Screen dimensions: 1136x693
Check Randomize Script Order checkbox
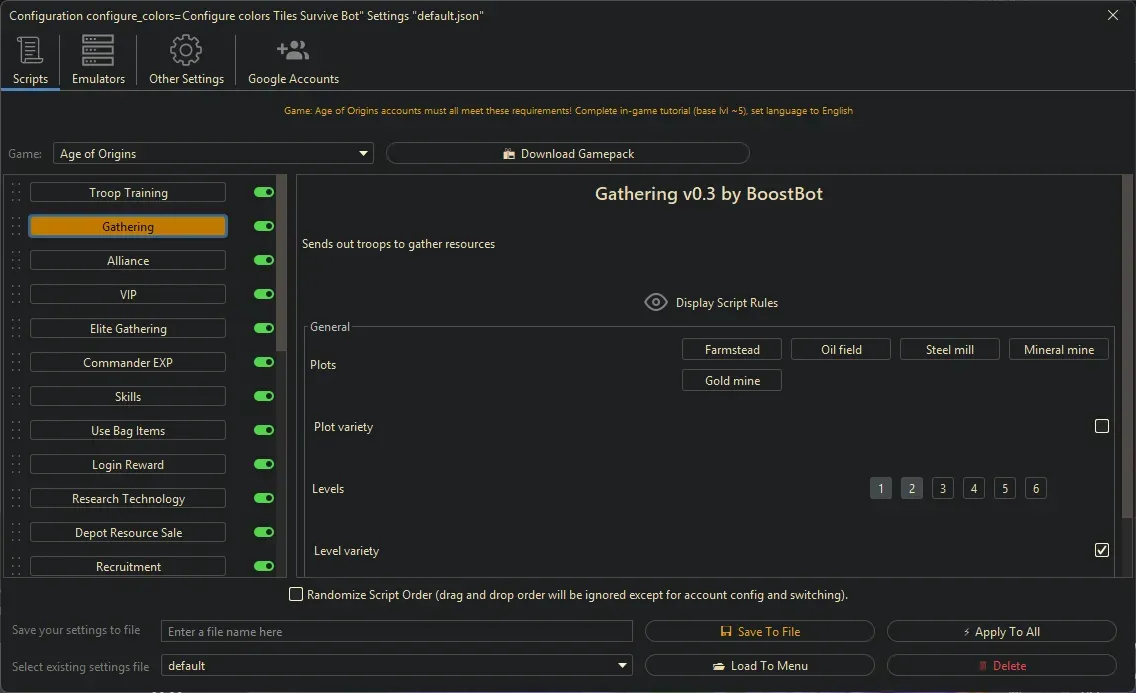(x=296, y=595)
